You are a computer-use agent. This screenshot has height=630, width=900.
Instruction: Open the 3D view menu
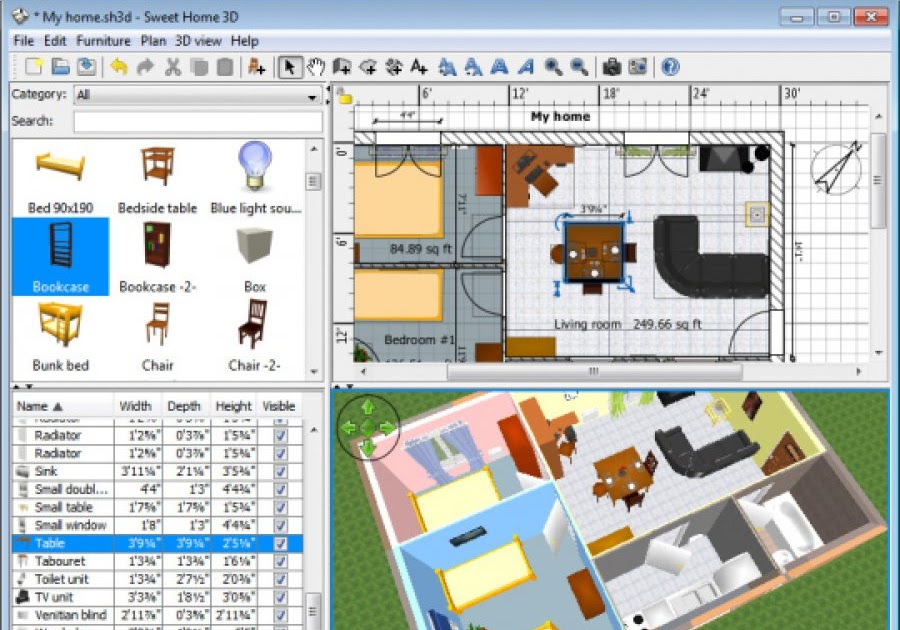click(198, 41)
